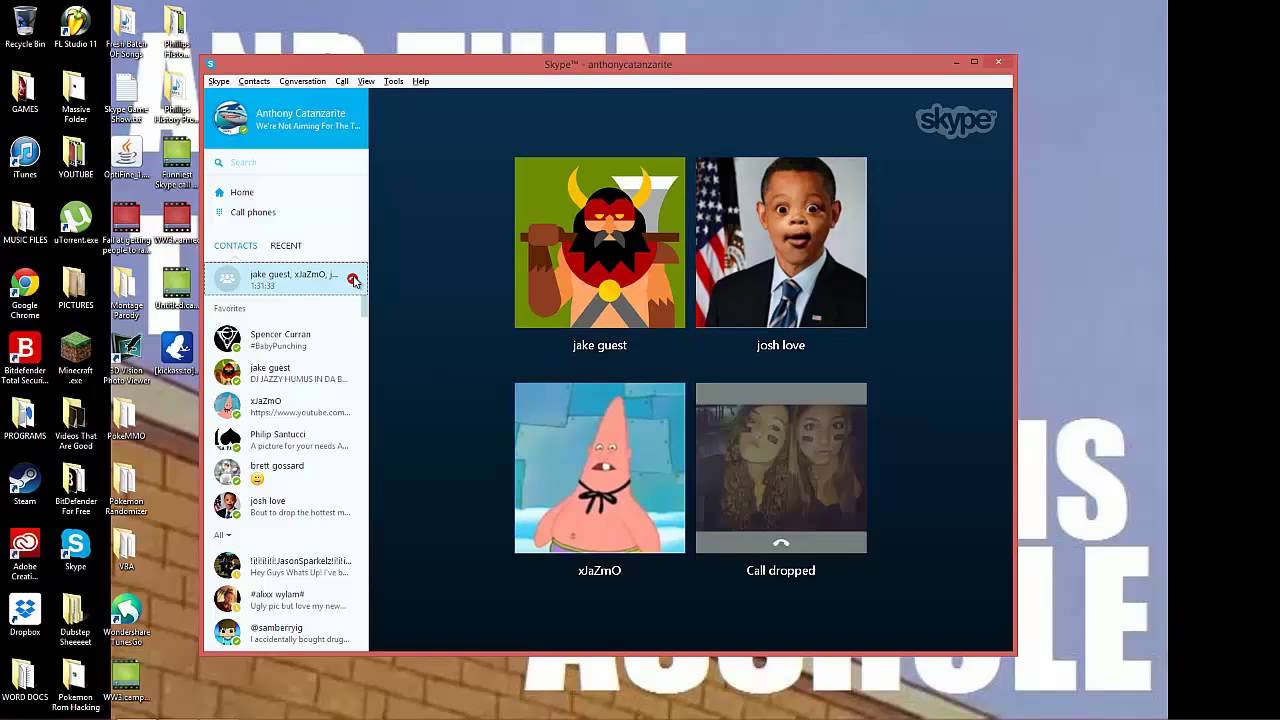The height and width of the screenshot is (720, 1280).
Task: Open iTunes desktop shortcut
Action: [25, 158]
